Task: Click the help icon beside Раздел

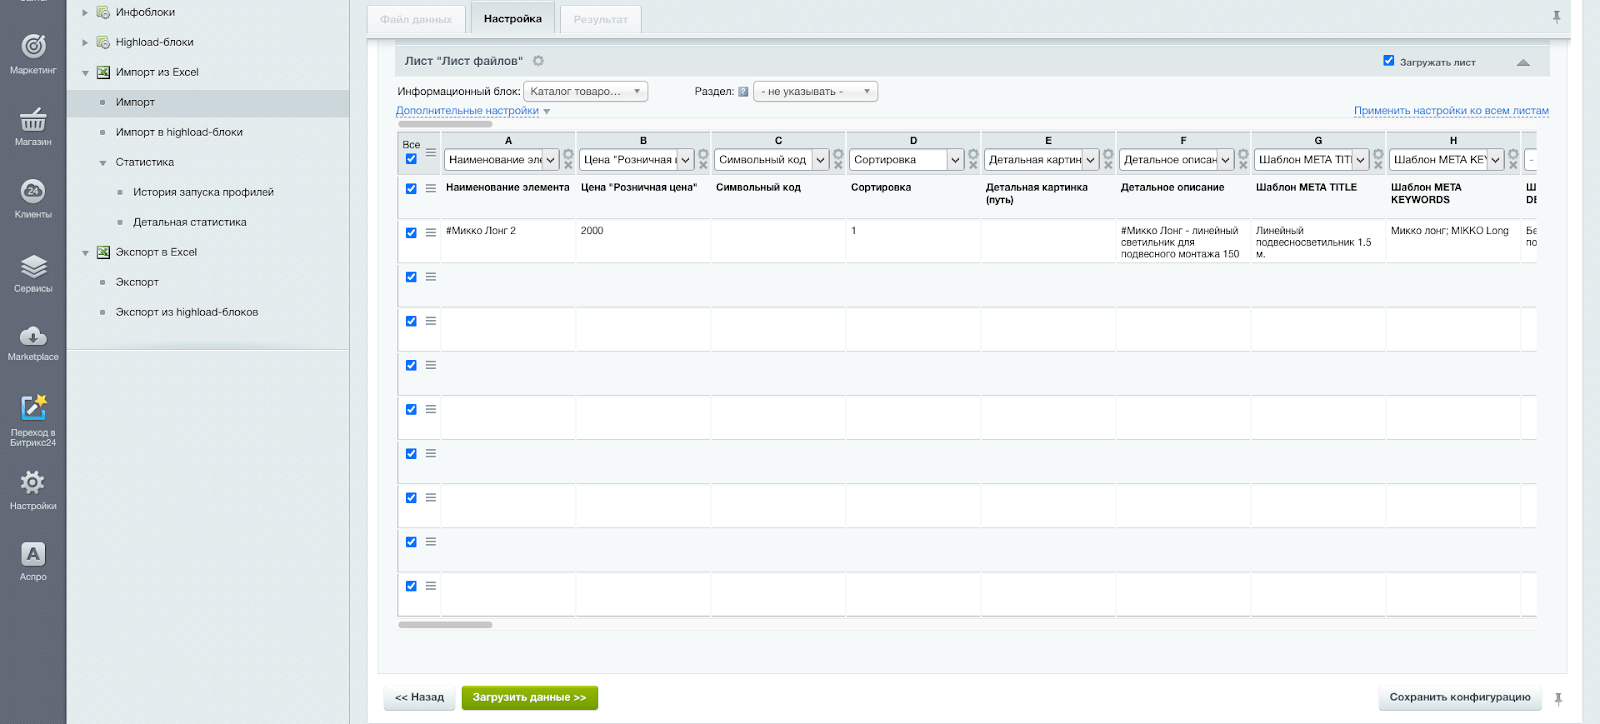Action: point(743,91)
